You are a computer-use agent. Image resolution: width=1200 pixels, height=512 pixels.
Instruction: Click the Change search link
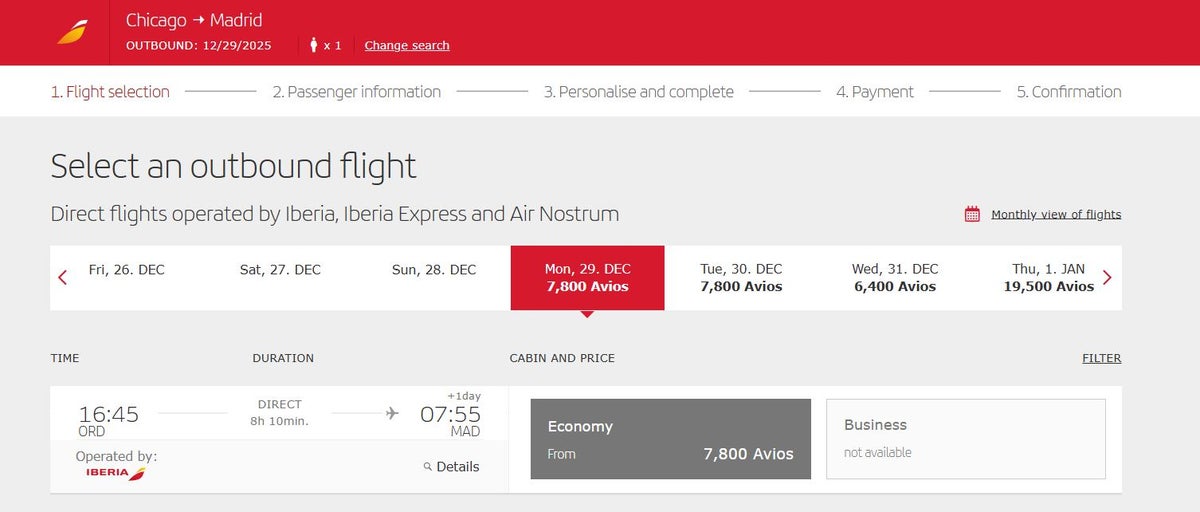[406, 45]
